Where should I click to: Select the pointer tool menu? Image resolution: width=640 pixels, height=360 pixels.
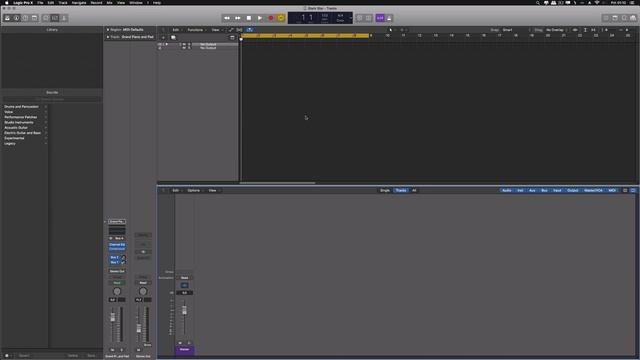(x=391, y=30)
